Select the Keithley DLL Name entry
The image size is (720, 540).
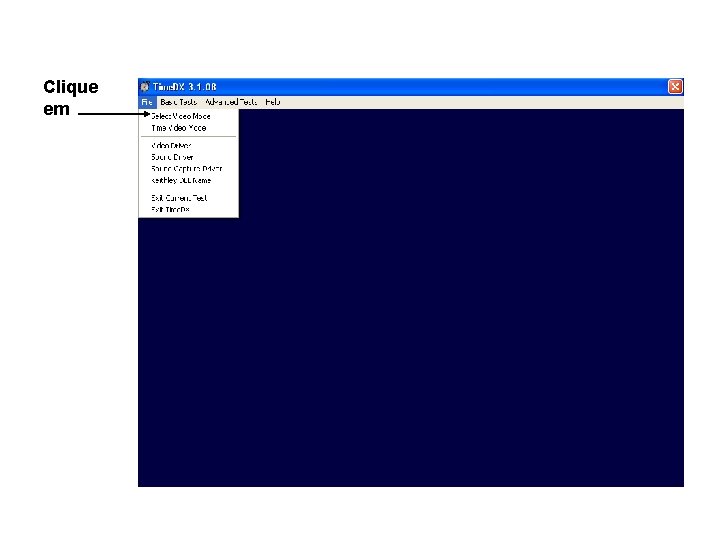(x=188, y=180)
